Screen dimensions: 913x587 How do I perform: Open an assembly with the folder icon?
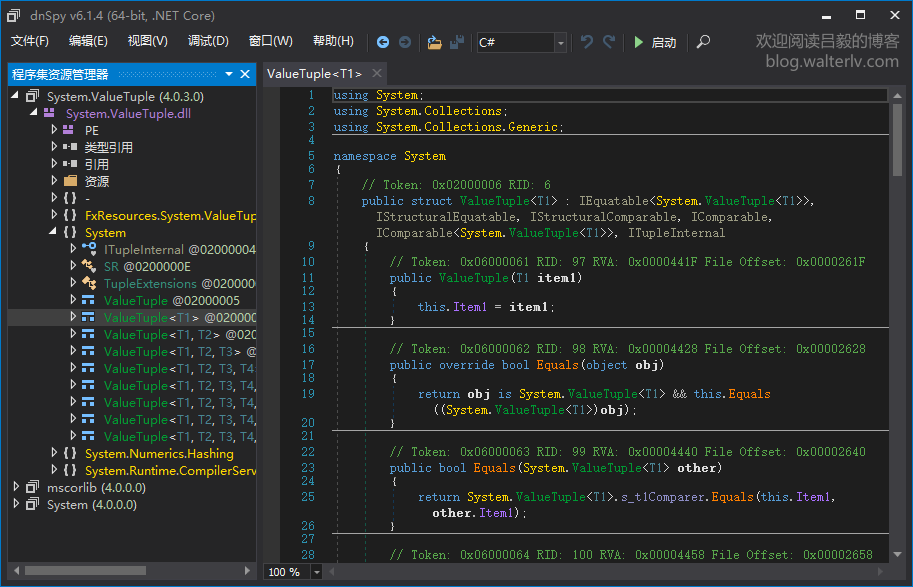click(434, 42)
